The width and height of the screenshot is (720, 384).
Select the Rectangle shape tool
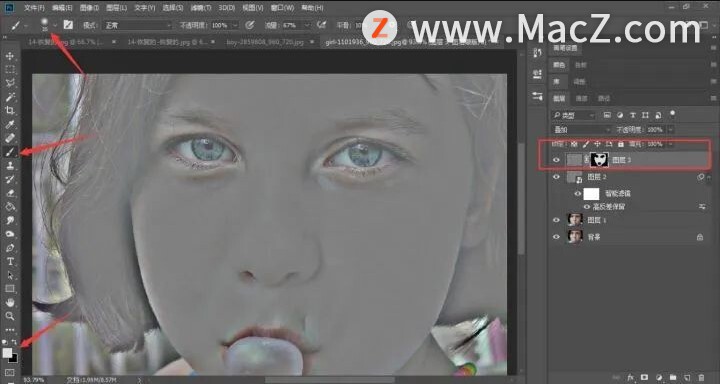[10, 289]
